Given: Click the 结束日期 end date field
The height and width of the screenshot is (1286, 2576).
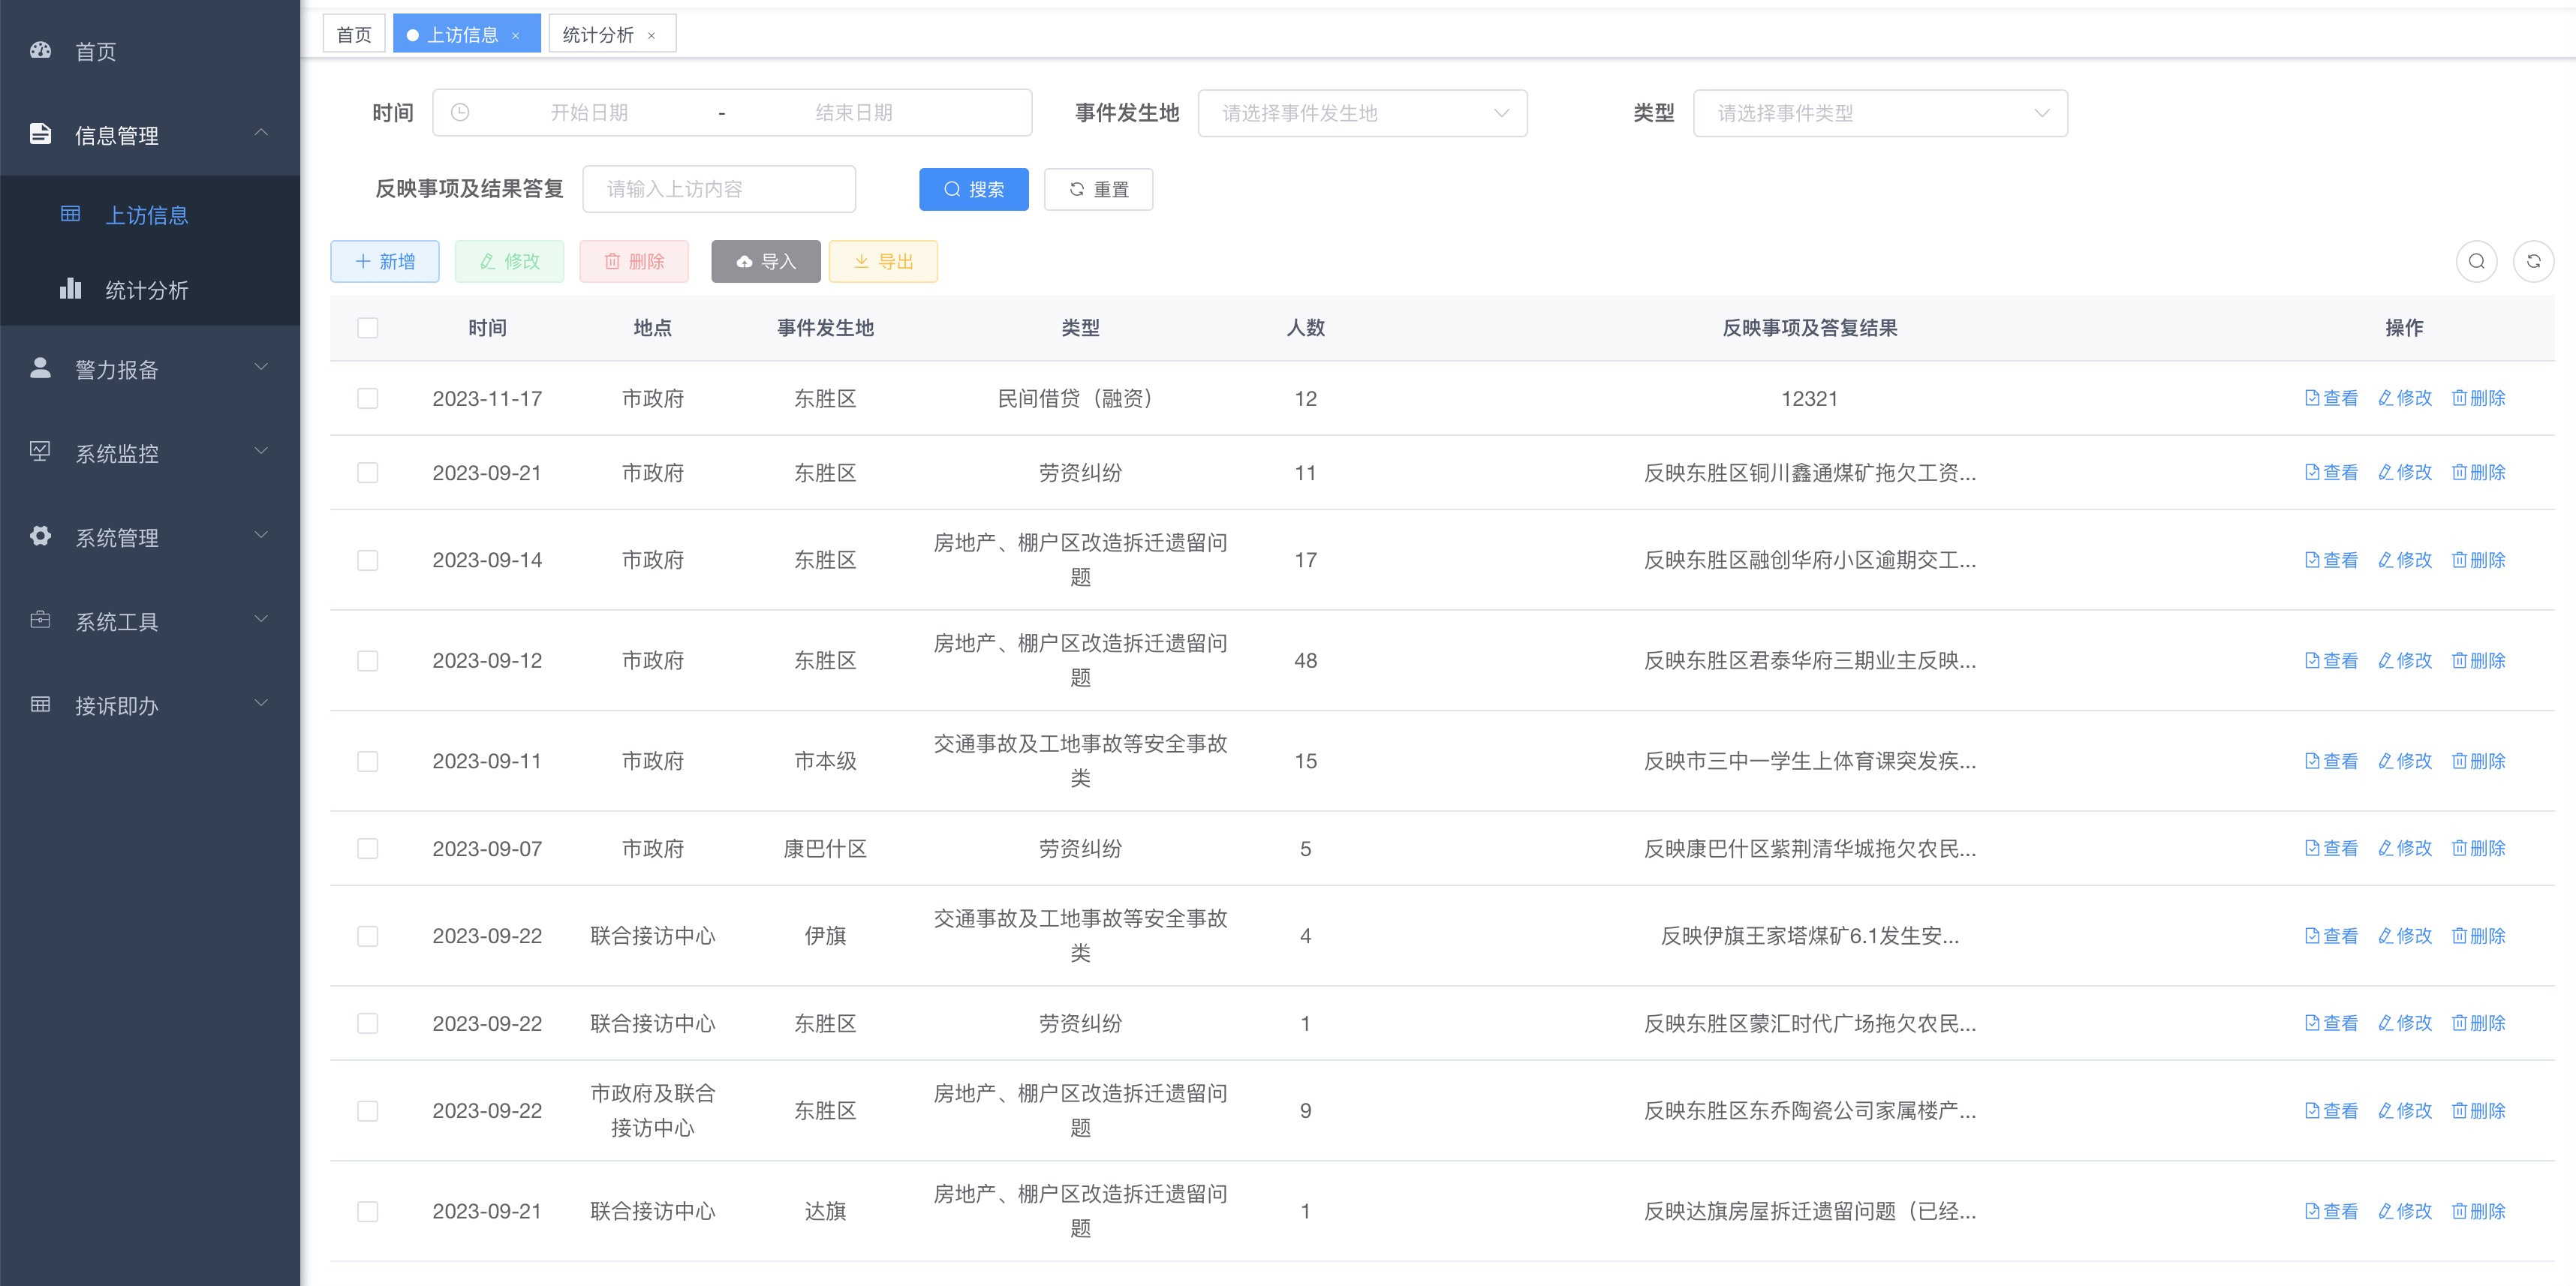Looking at the screenshot, I should coord(854,113).
